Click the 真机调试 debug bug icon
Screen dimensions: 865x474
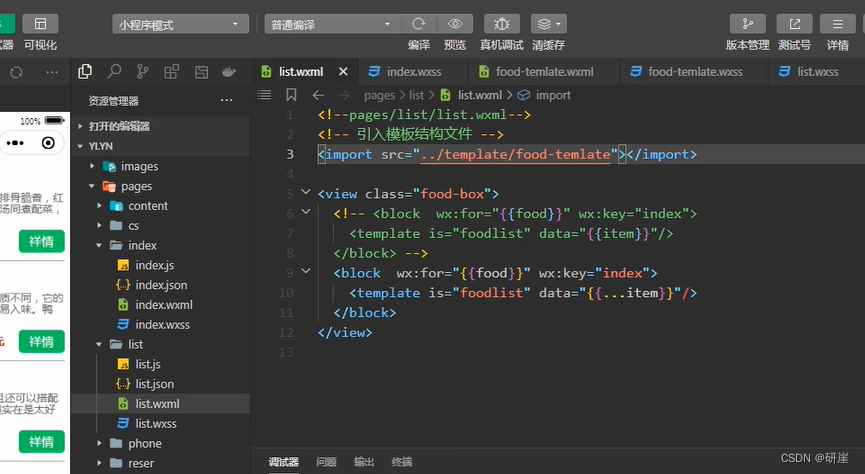click(x=501, y=24)
